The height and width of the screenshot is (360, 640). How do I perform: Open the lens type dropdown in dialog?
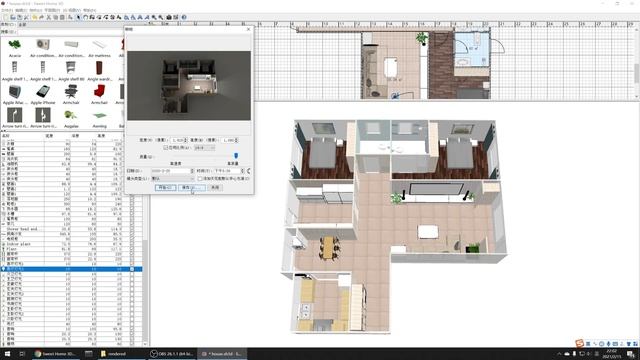tap(173, 179)
